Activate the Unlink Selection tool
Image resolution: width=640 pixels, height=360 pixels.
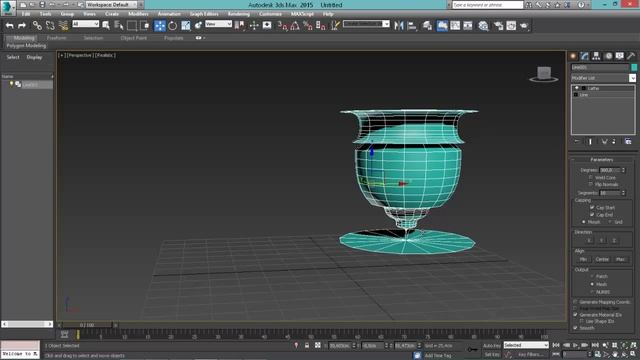tap(50, 26)
